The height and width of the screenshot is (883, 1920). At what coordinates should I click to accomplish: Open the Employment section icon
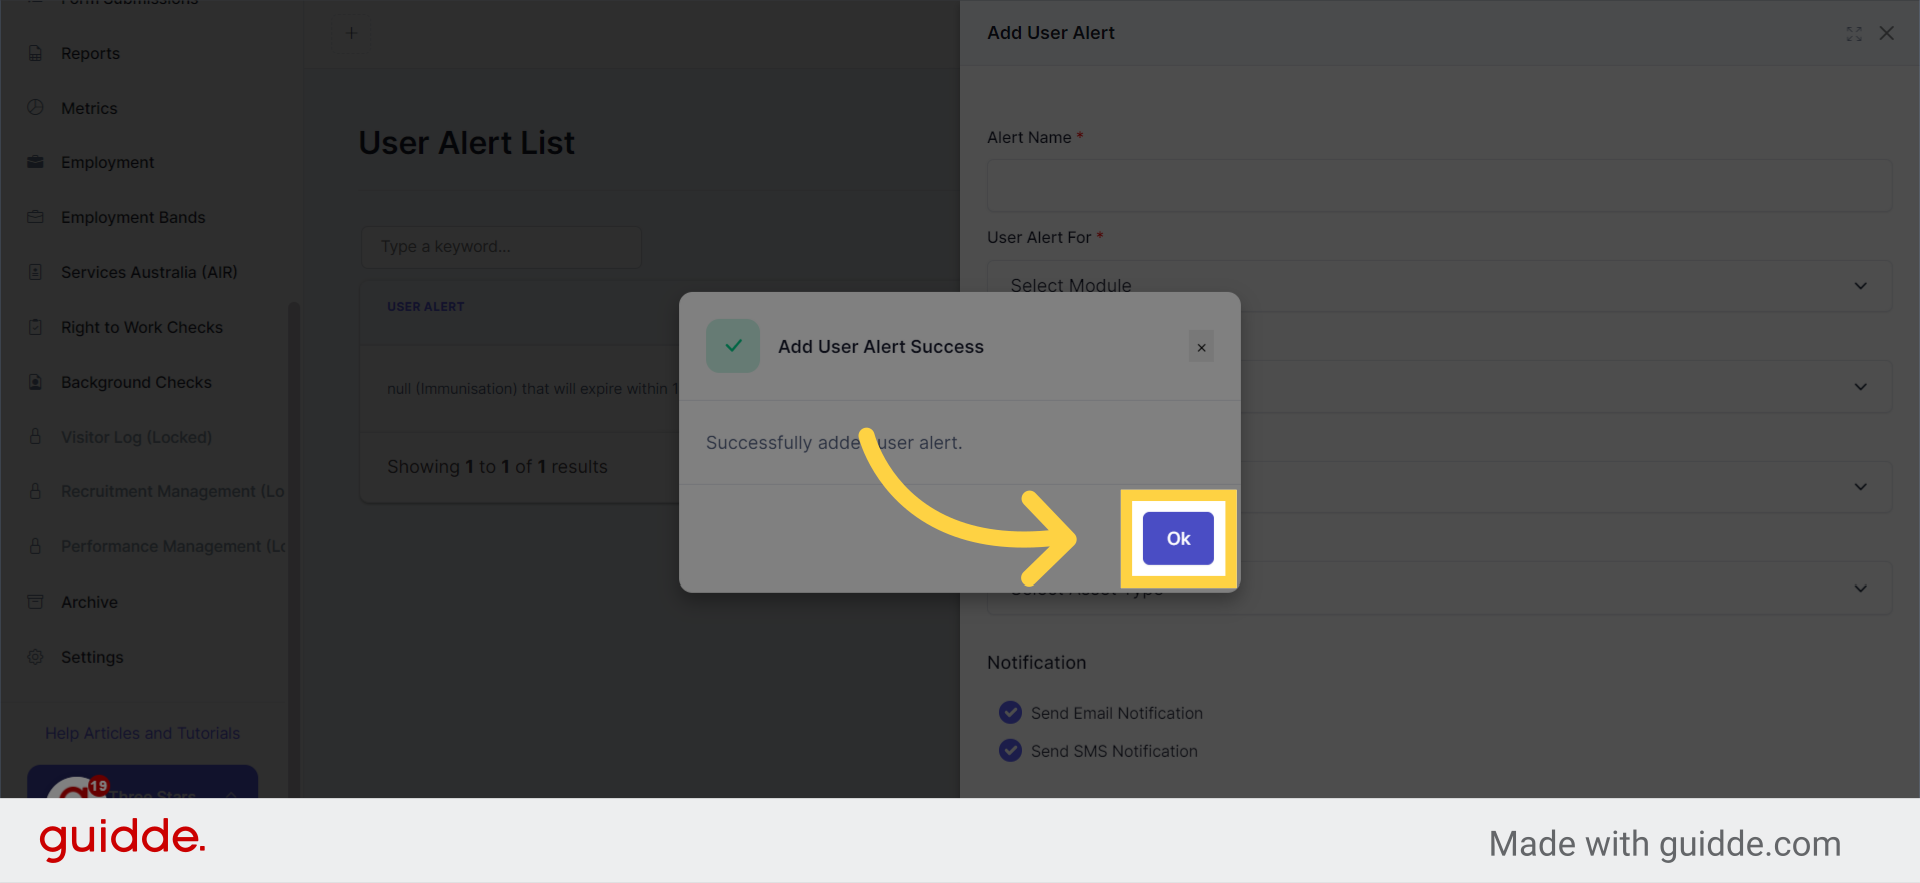tap(36, 162)
